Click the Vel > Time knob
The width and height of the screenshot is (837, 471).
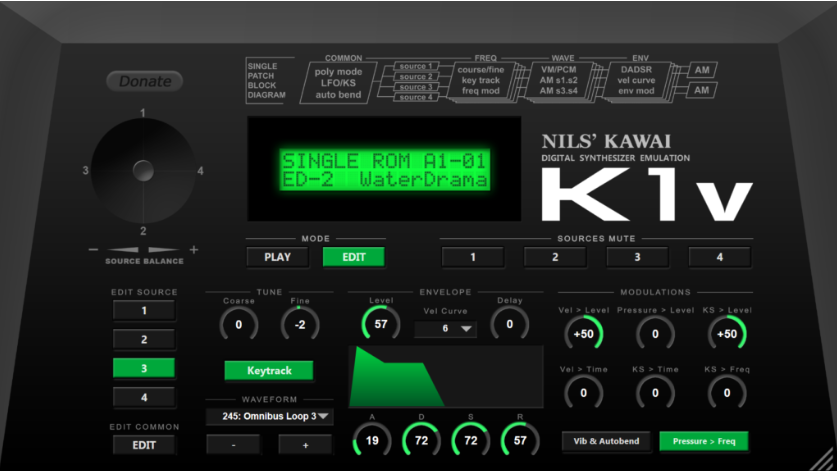click(x=583, y=393)
